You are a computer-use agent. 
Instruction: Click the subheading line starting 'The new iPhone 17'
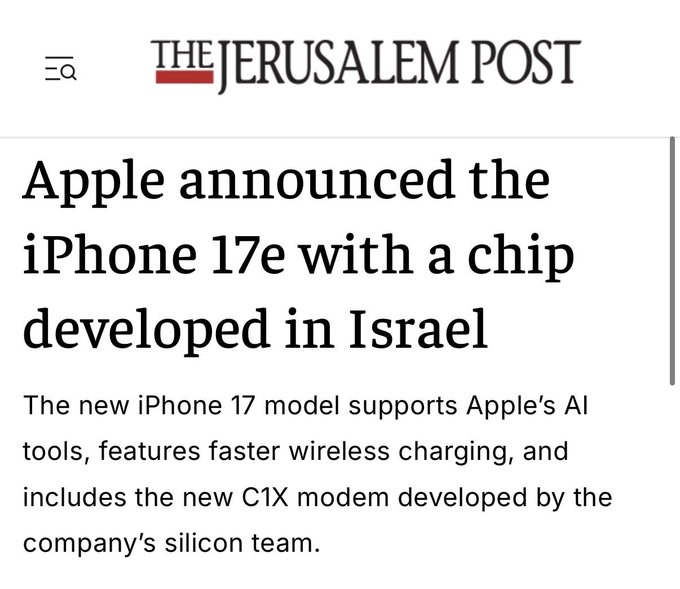306,406
